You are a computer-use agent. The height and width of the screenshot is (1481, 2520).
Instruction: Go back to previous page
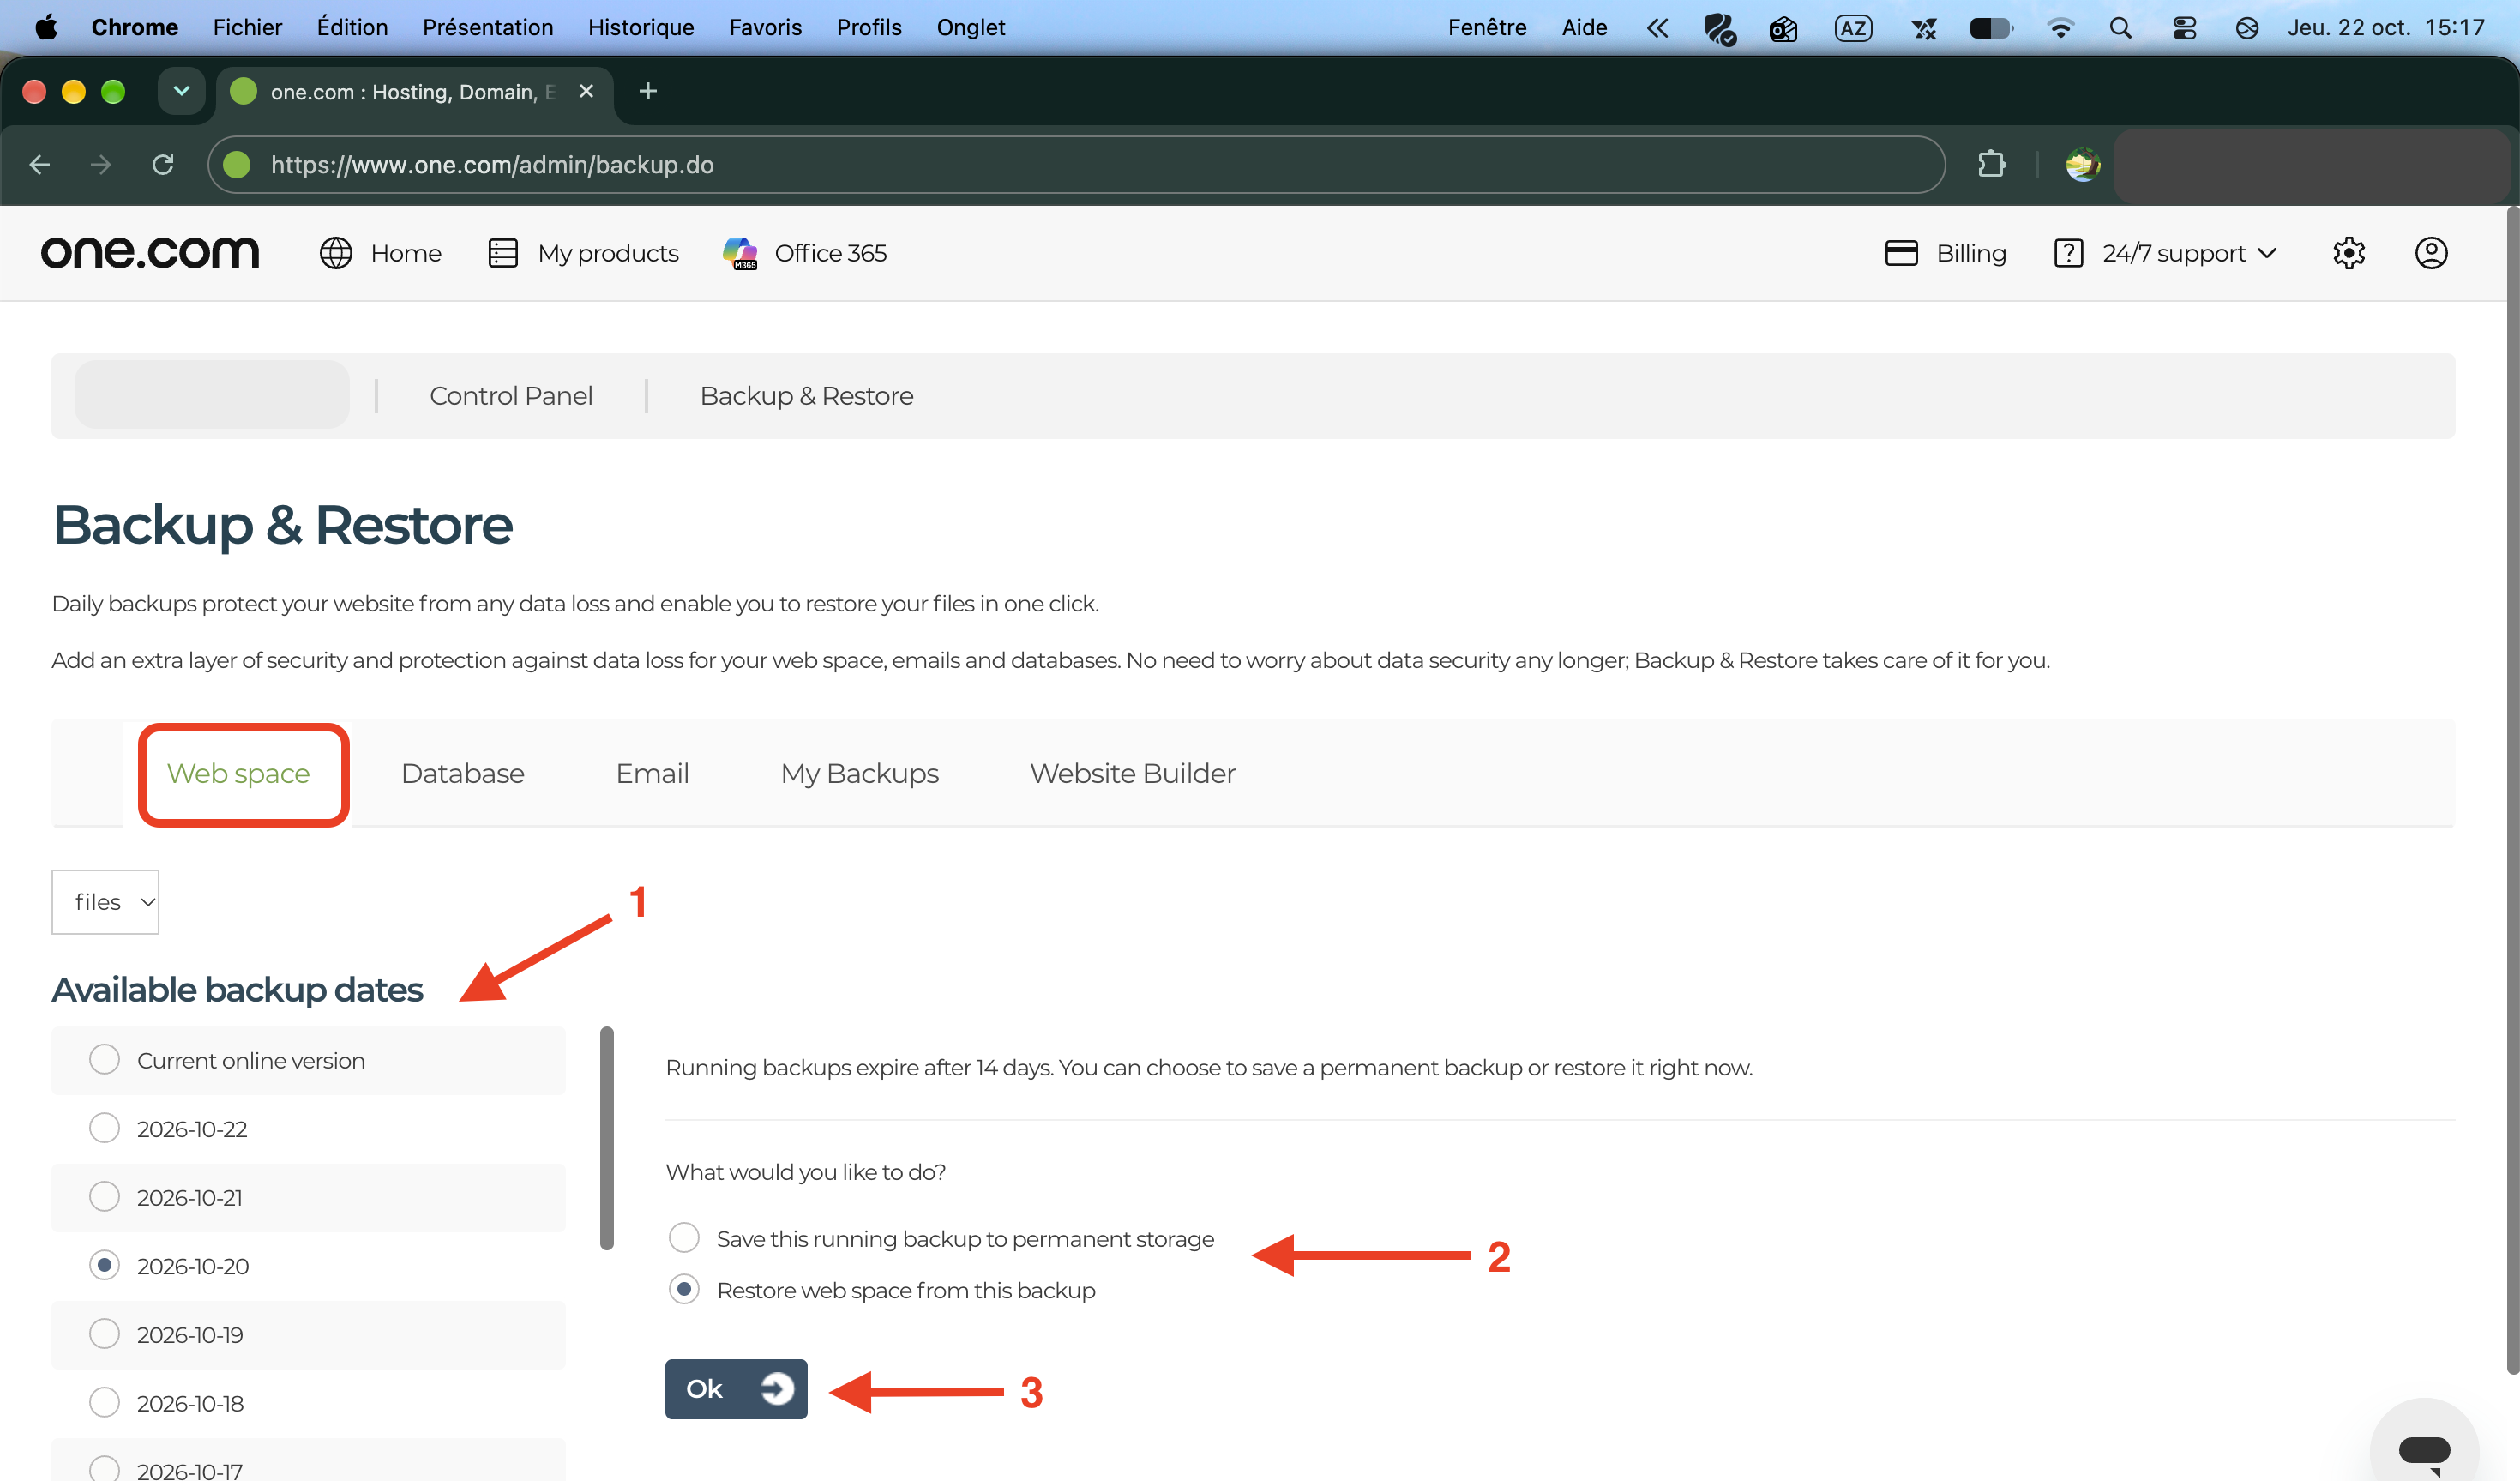click(40, 164)
